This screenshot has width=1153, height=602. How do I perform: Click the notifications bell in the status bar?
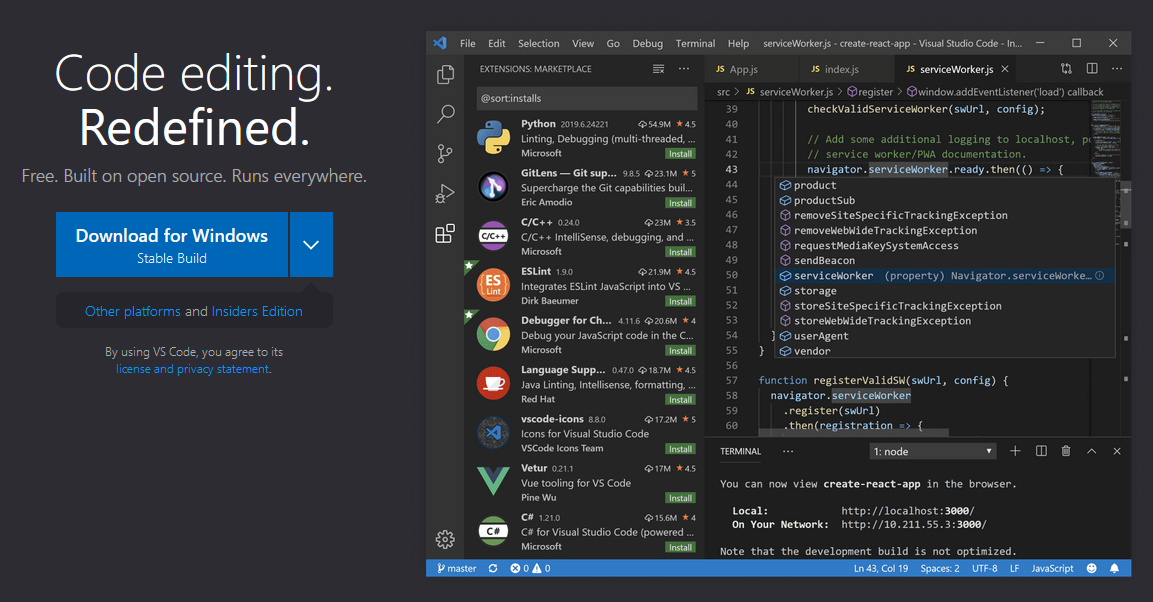coord(1114,568)
